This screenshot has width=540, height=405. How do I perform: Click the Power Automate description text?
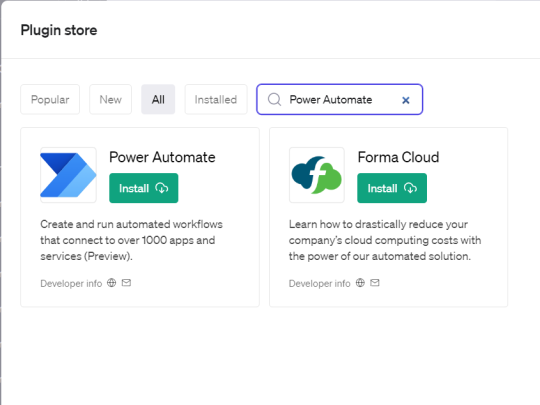[x=132, y=240]
